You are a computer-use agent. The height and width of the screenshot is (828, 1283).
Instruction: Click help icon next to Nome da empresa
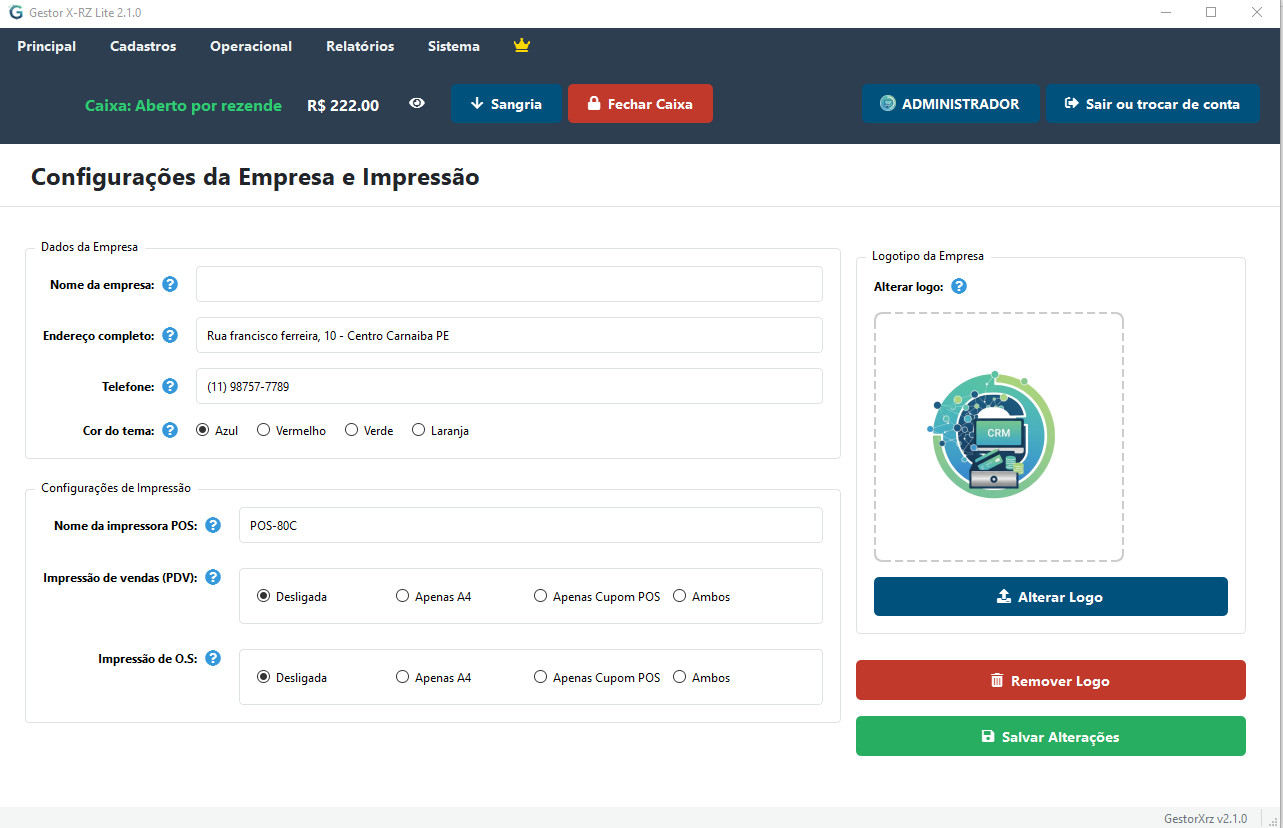(x=170, y=284)
